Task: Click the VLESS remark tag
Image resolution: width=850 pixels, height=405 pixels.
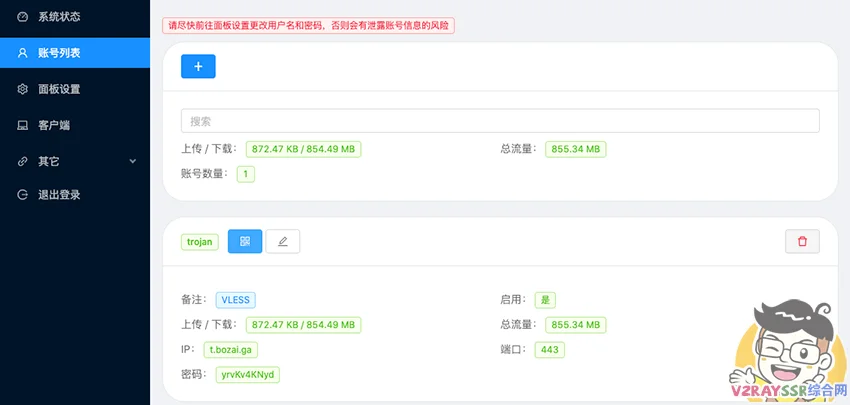Action: coord(235,300)
